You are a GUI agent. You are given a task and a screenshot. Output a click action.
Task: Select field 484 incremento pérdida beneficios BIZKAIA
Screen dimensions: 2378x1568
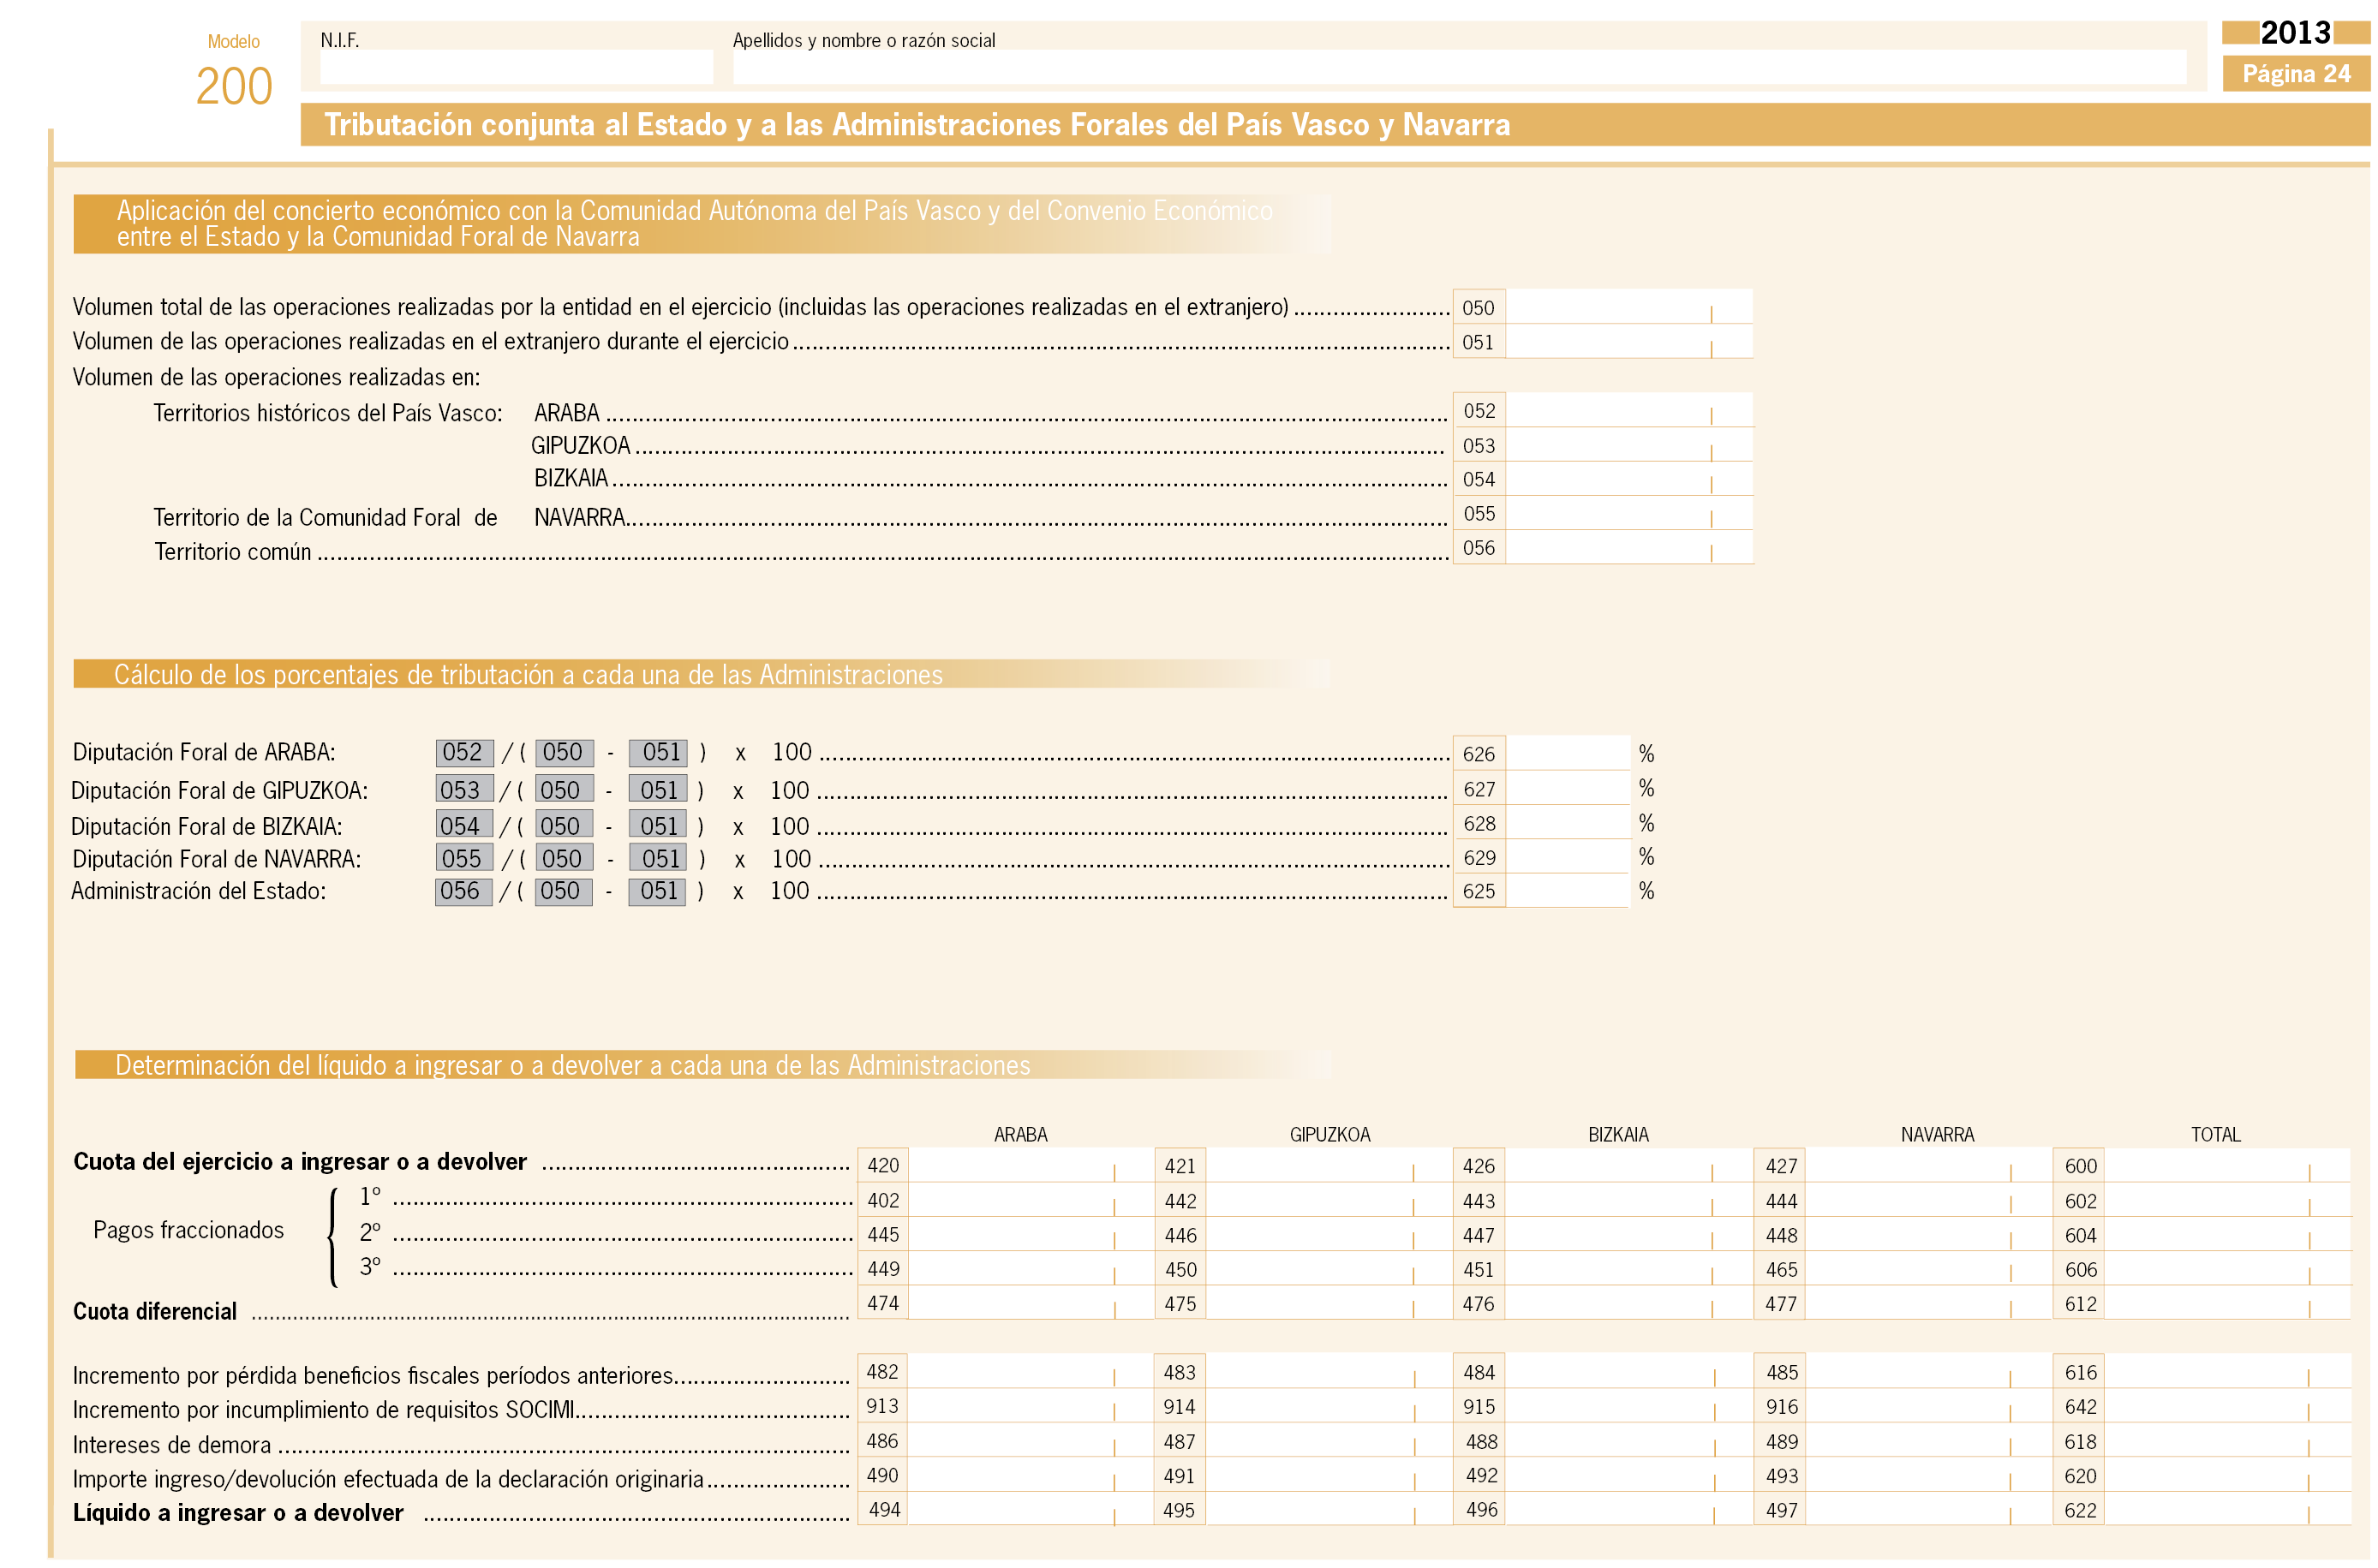pos(1628,1371)
